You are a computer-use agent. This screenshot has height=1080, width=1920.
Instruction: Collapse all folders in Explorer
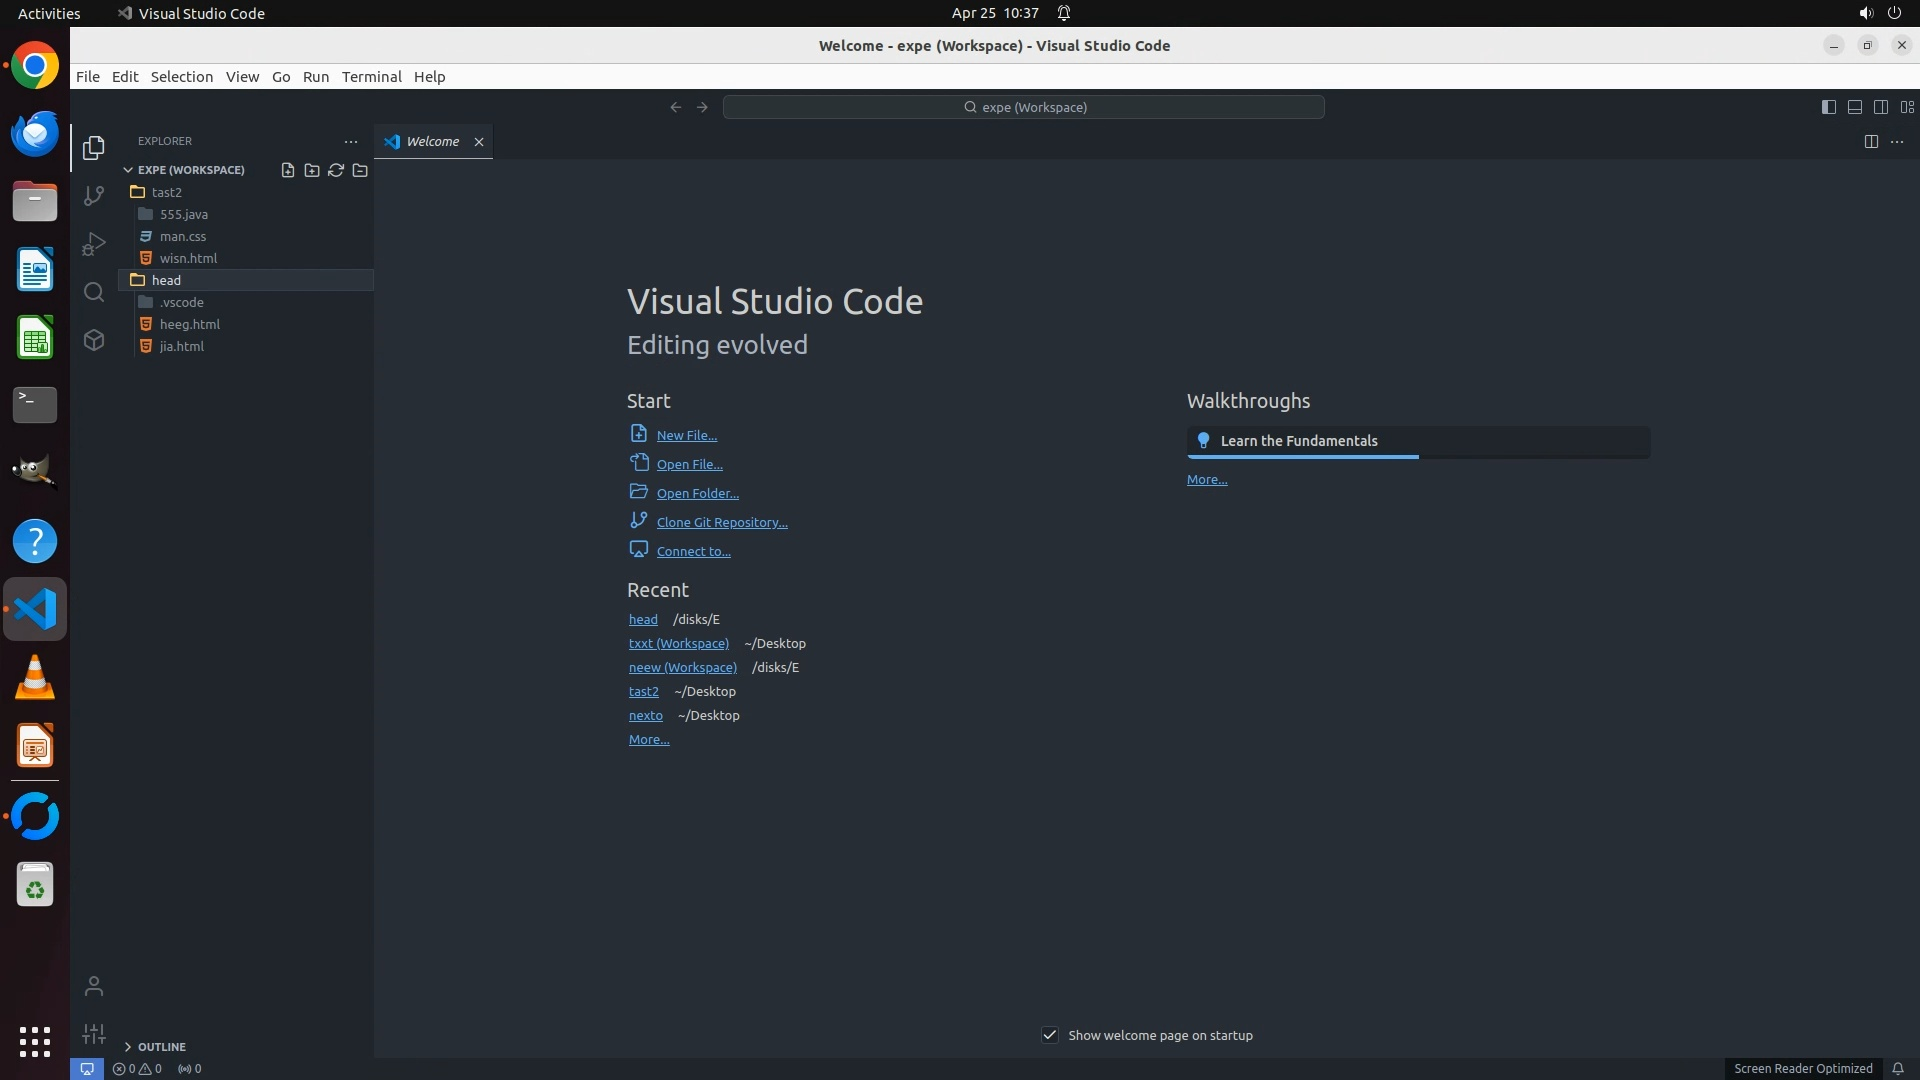tap(360, 170)
